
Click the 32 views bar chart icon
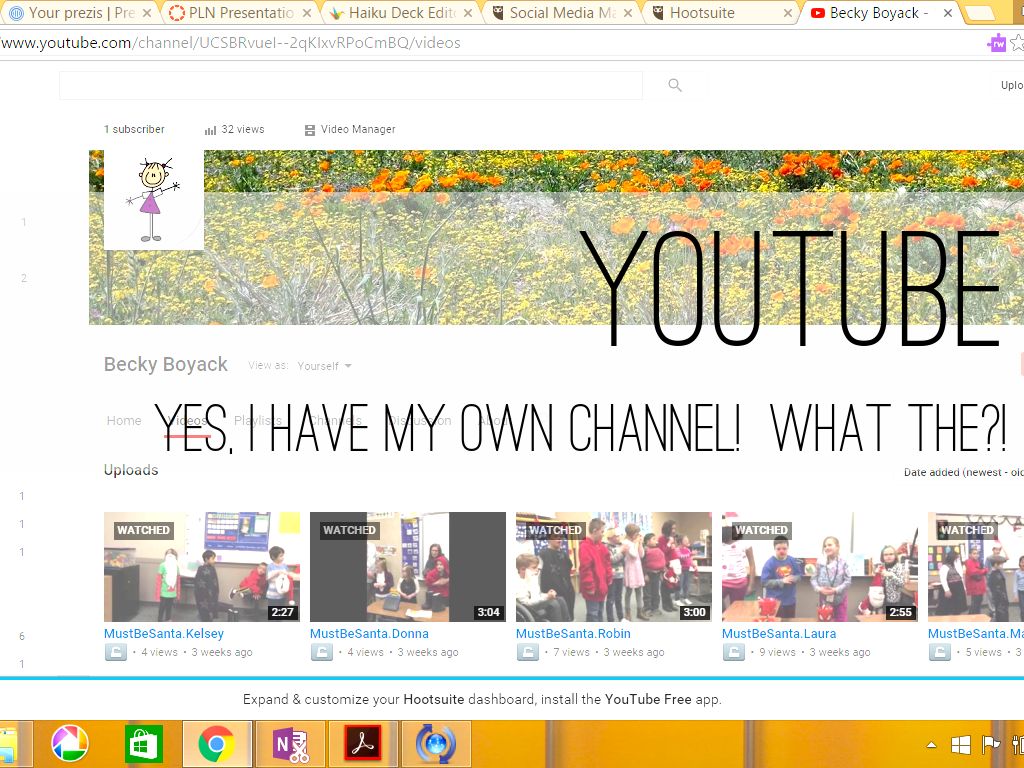point(210,130)
